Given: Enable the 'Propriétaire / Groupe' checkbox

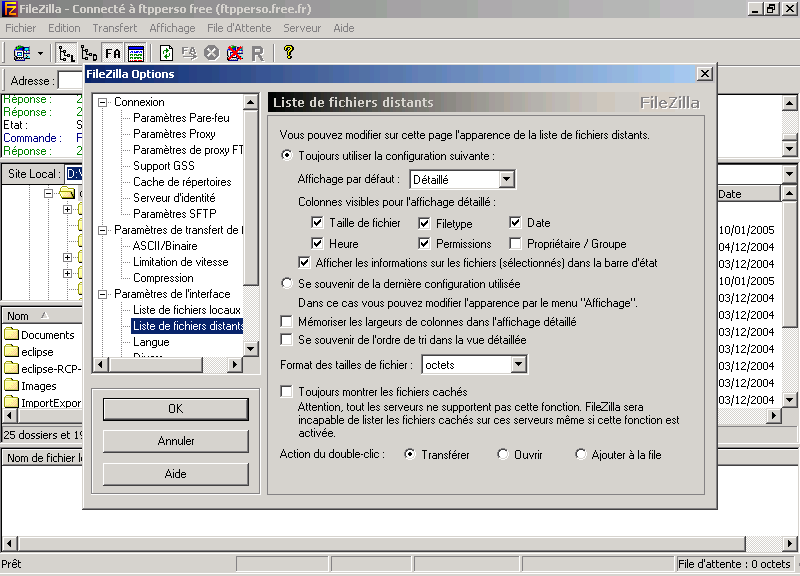Looking at the screenshot, I should tap(515, 243).
